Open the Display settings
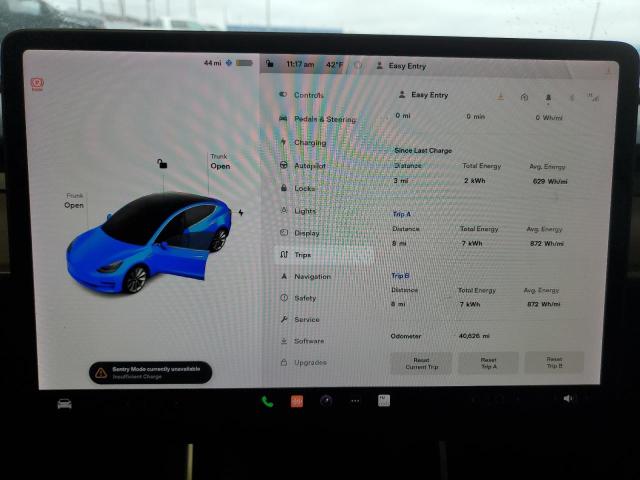This screenshot has width=640, height=480. pos(300,233)
